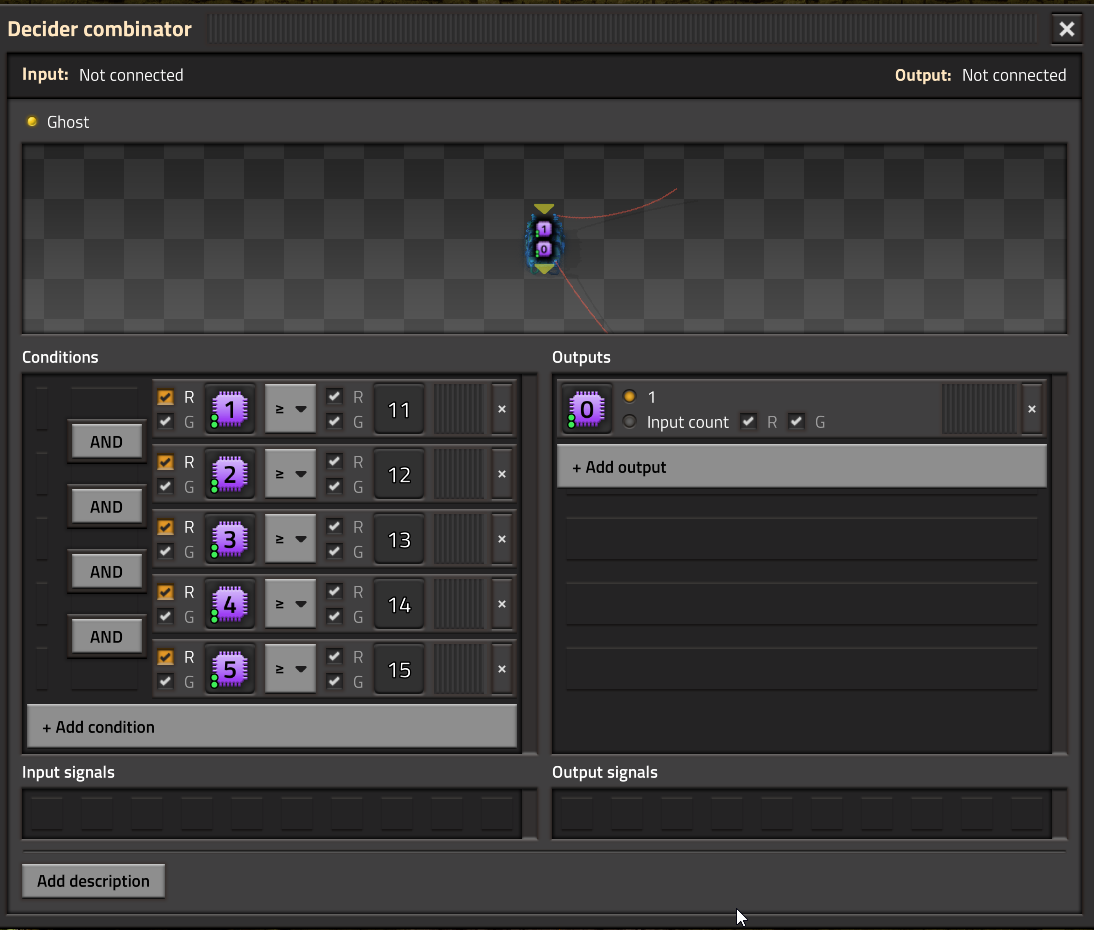Select the Input count radio option
Screen dimensions: 1094x930
[629, 422]
